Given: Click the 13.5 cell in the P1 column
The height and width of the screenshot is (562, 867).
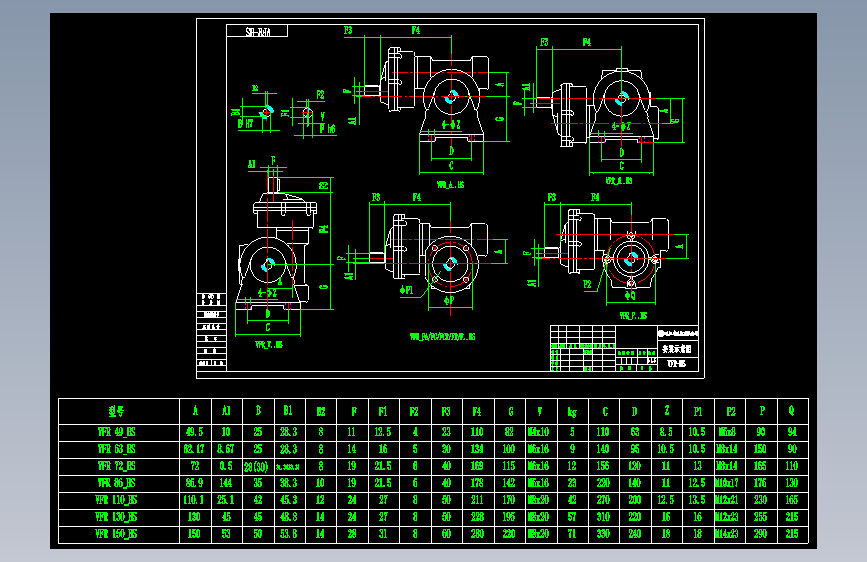Looking at the screenshot, I should pos(698,500).
